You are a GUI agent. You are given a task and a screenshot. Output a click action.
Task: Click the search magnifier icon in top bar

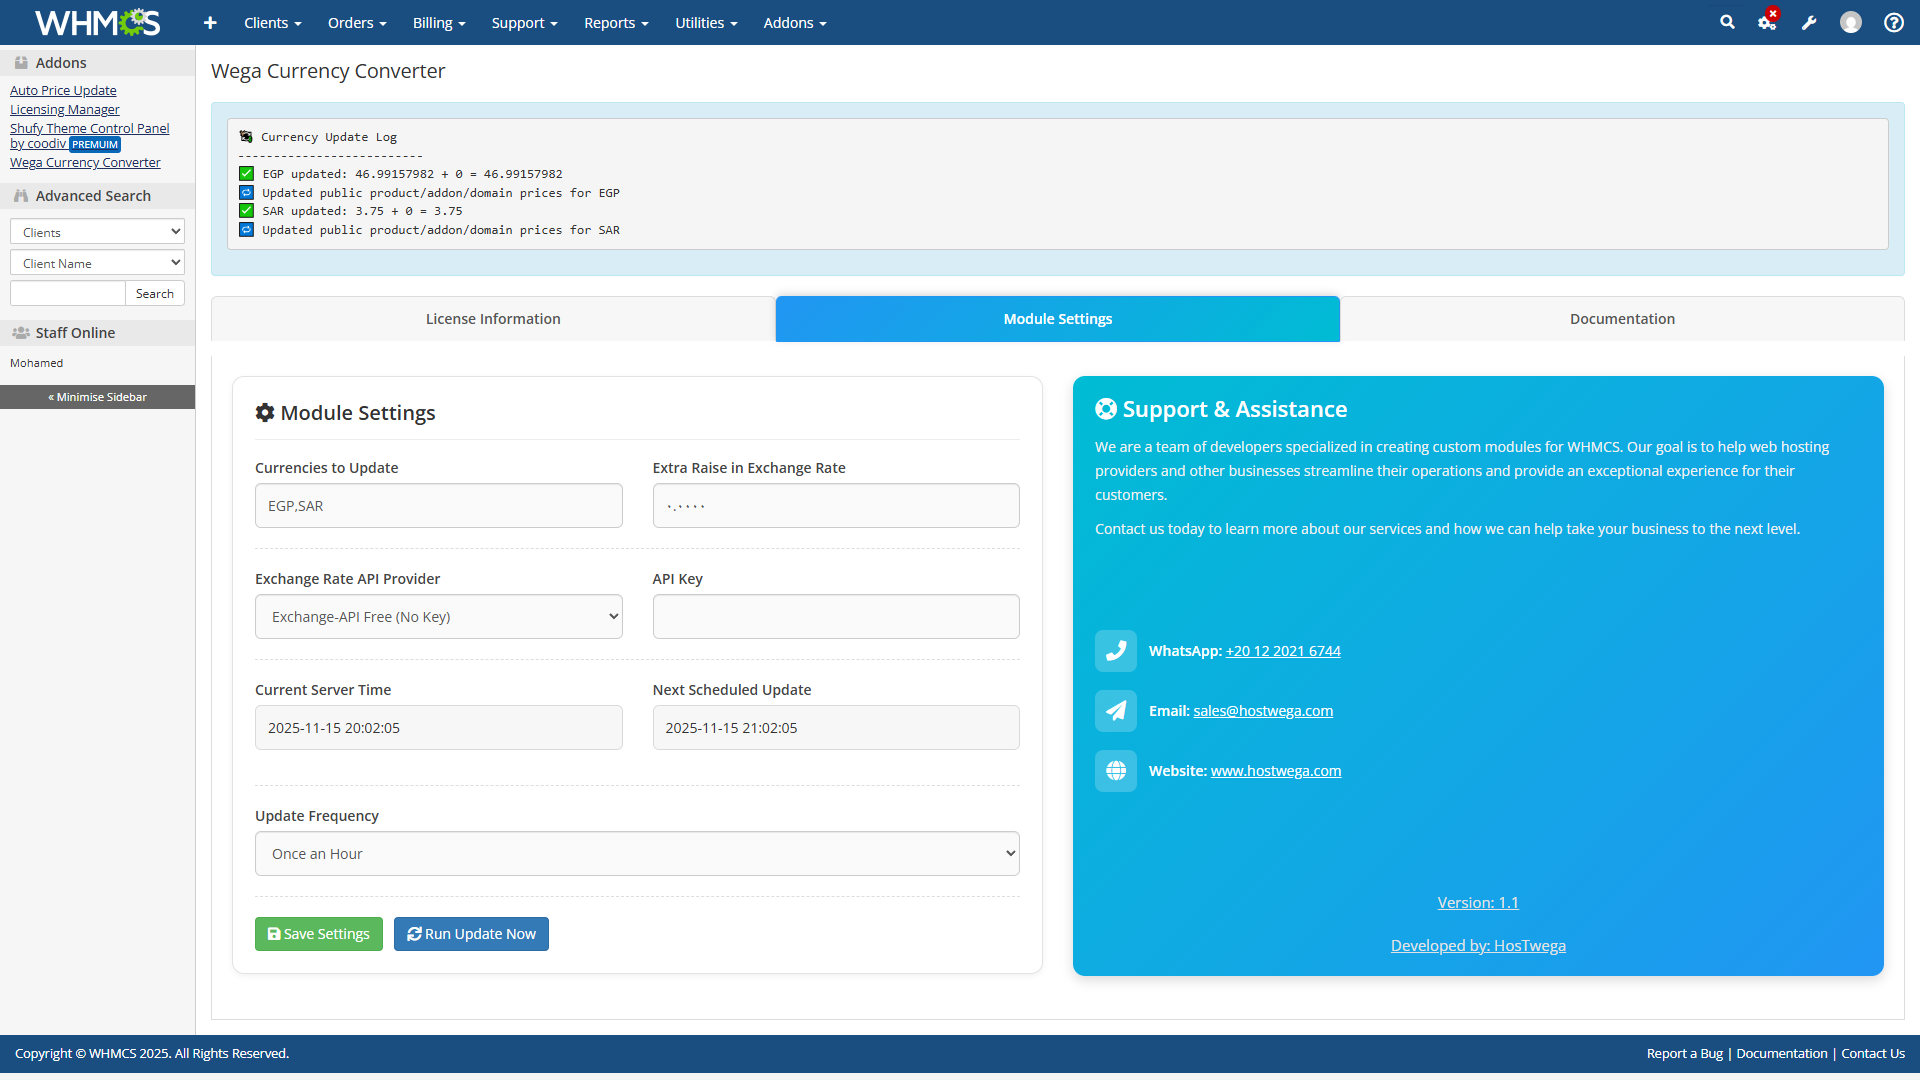[x=1727, y=22]
